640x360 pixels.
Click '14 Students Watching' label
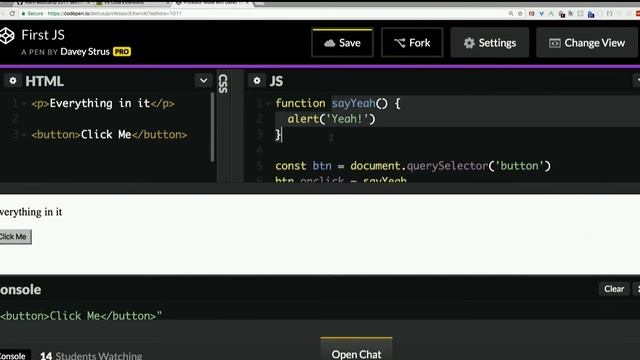(x=91, y=356)
